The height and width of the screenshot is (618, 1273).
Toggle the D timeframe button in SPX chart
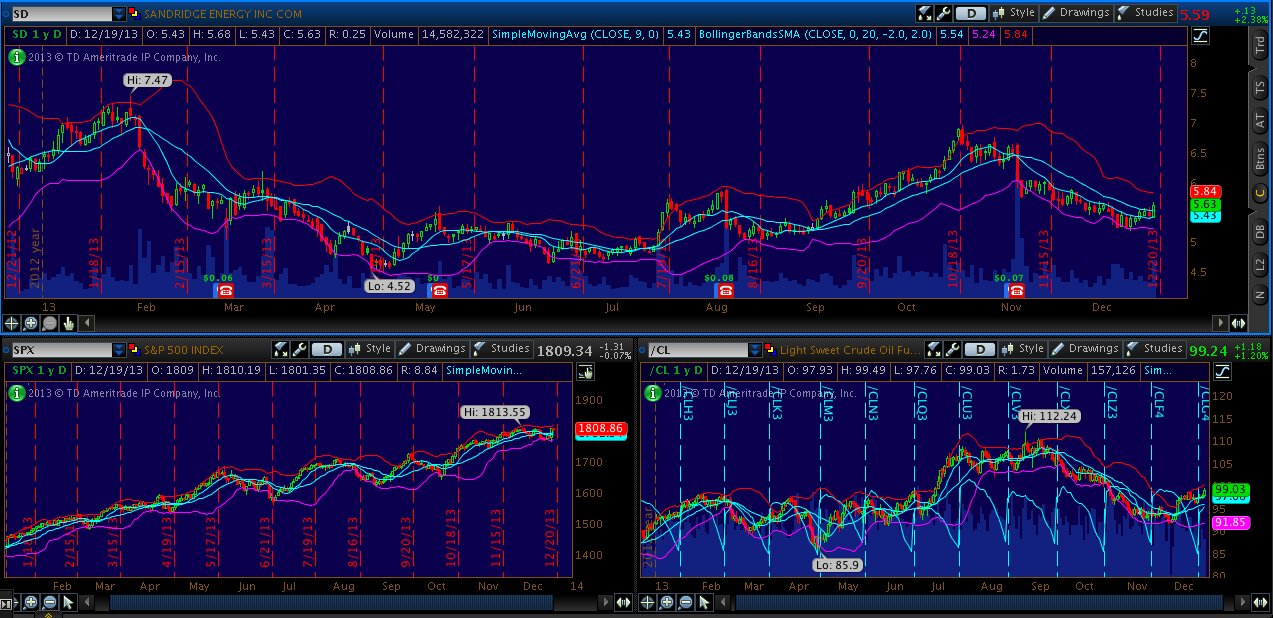click(325, 349)
